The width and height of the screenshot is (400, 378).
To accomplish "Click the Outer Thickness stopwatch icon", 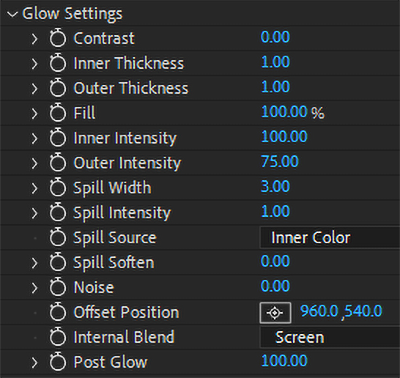I will click(58, 88).
